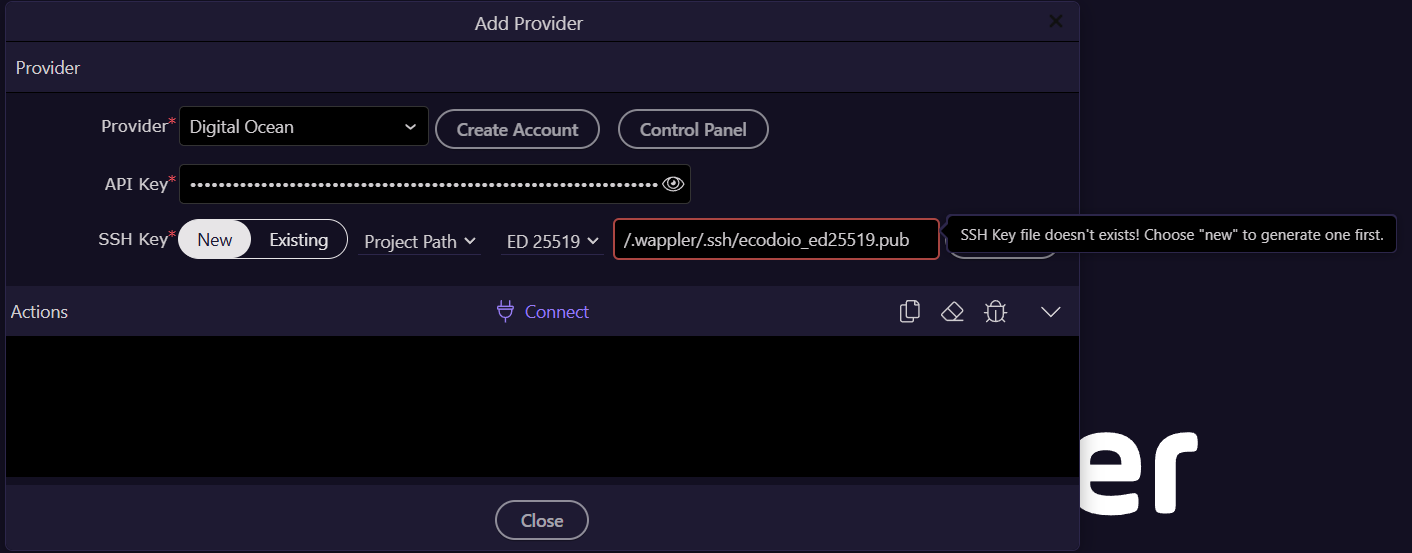The width and height of the screenshot is (1412, 553).
Task: Dismiss the Add Provider dialog with X
Action: pyautogui.click(x=1056, y=21)
